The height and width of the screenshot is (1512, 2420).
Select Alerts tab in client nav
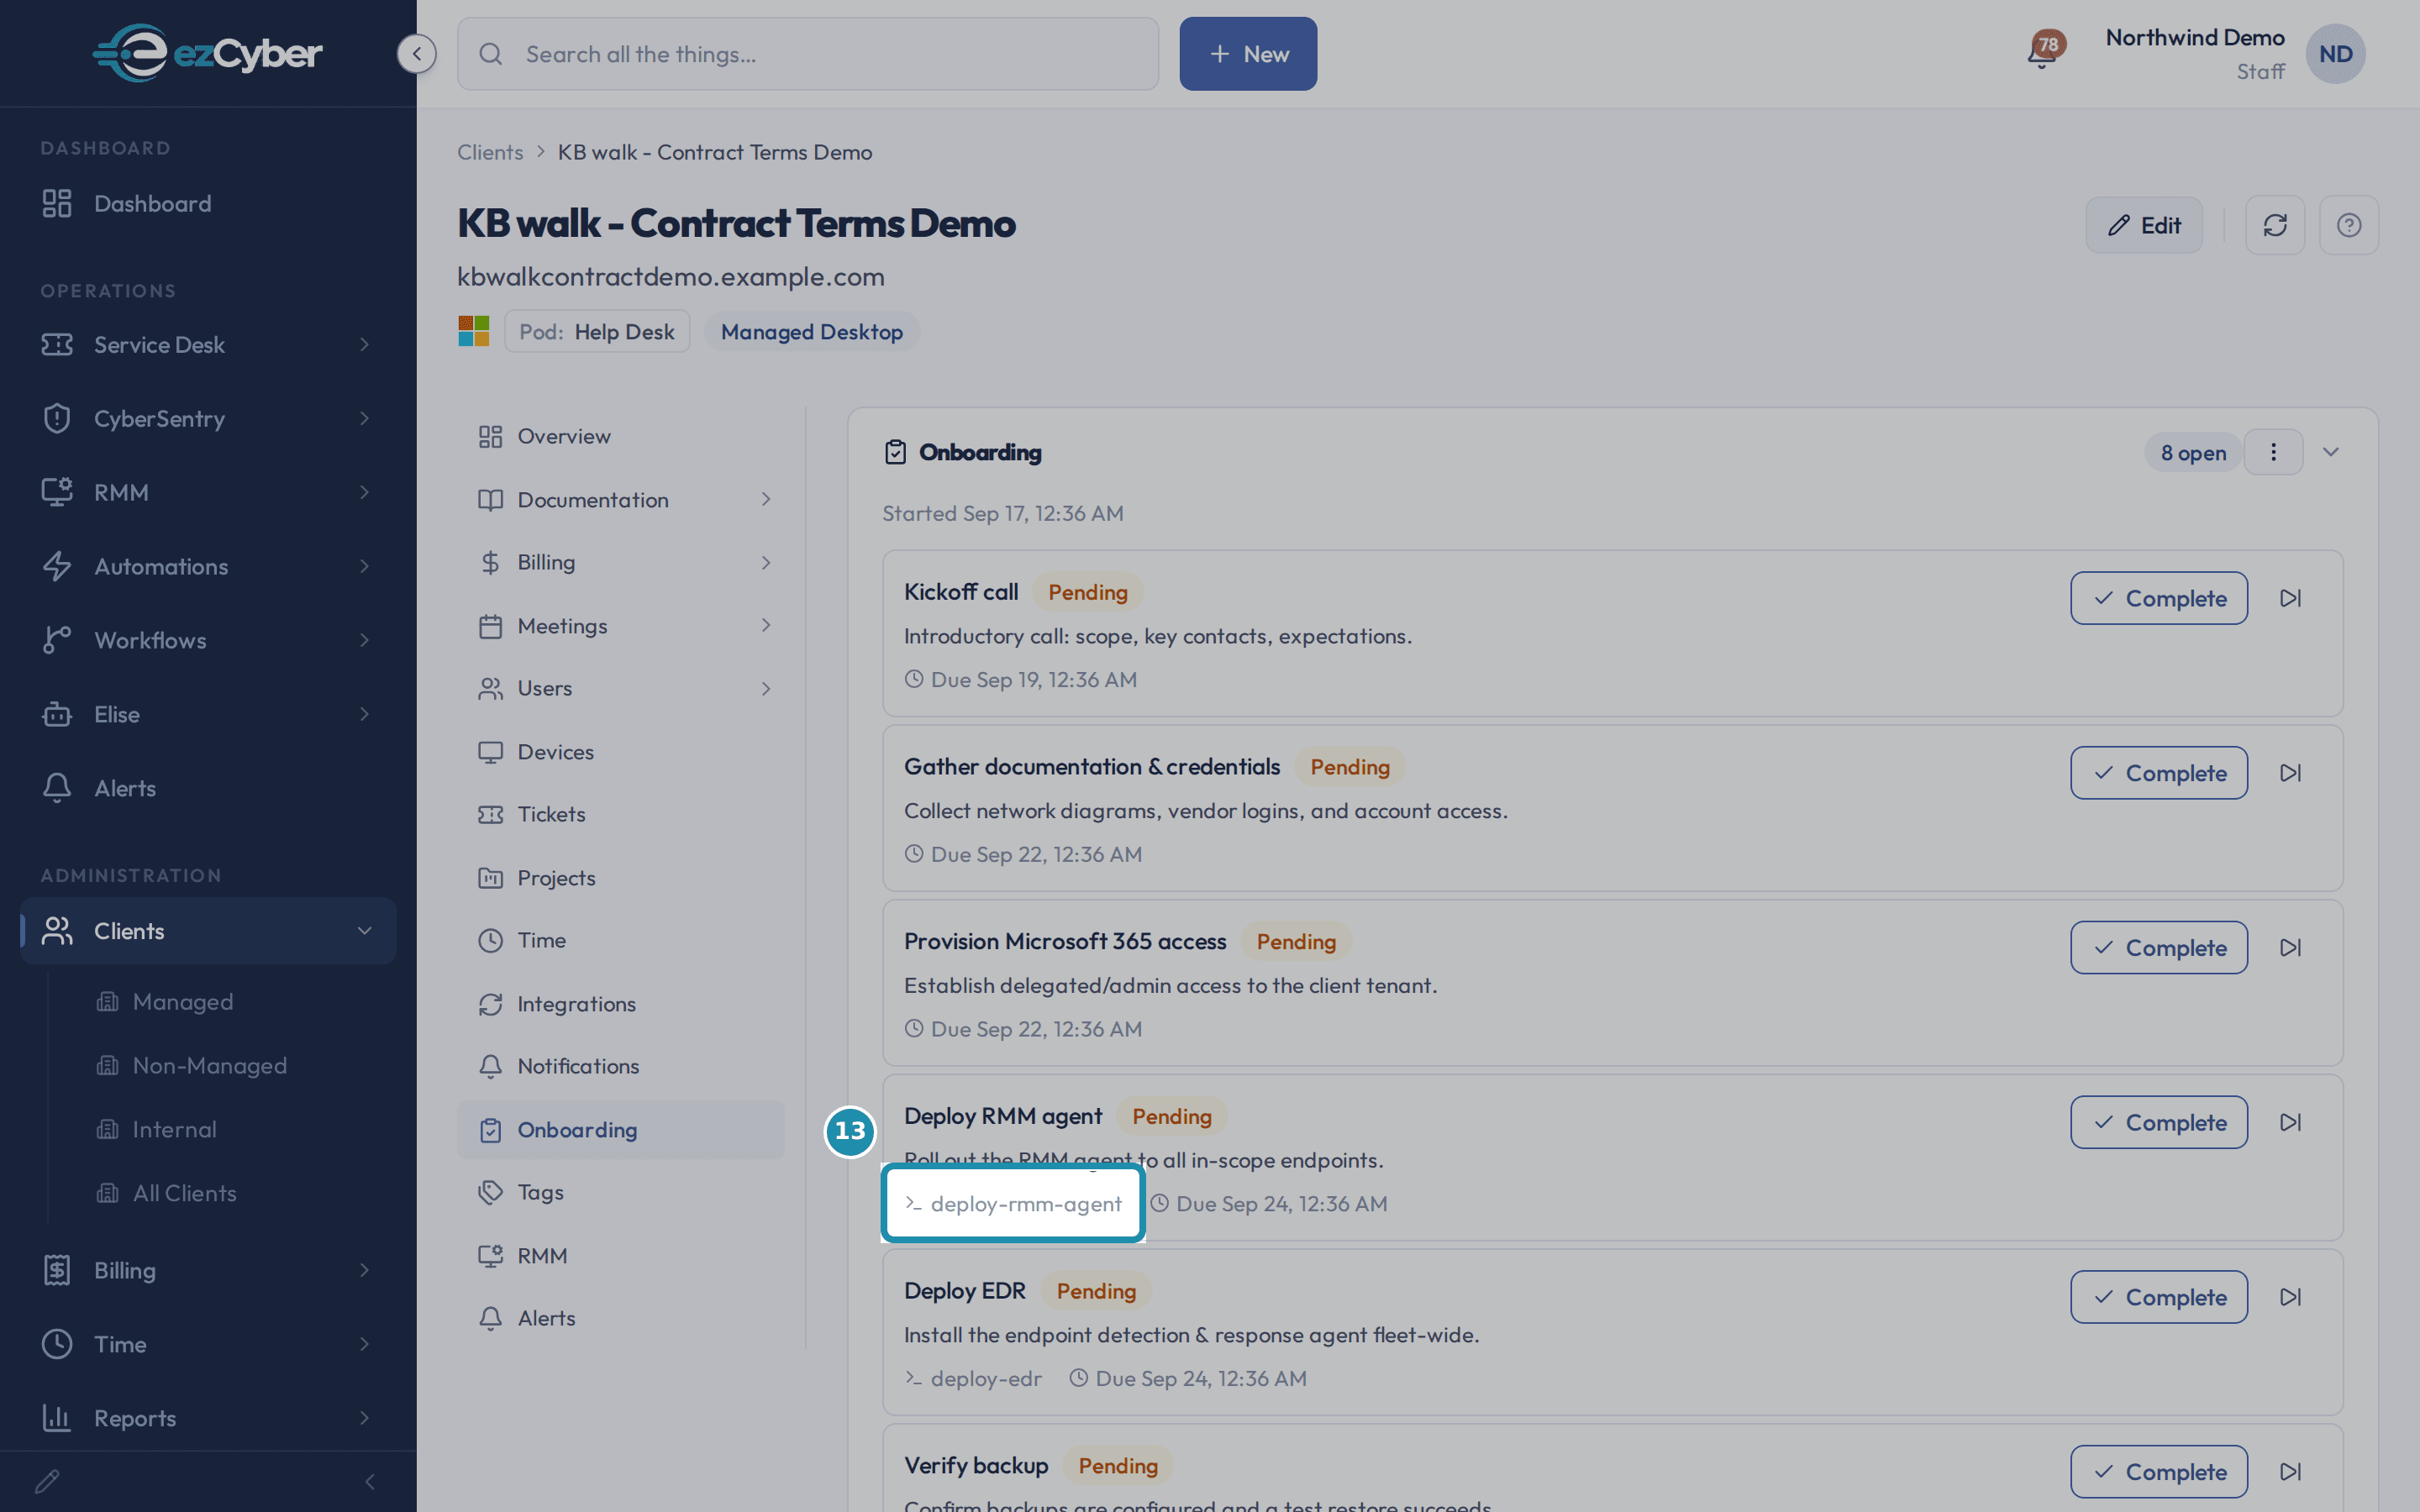pyautogui.click(x=621, y=1318)
